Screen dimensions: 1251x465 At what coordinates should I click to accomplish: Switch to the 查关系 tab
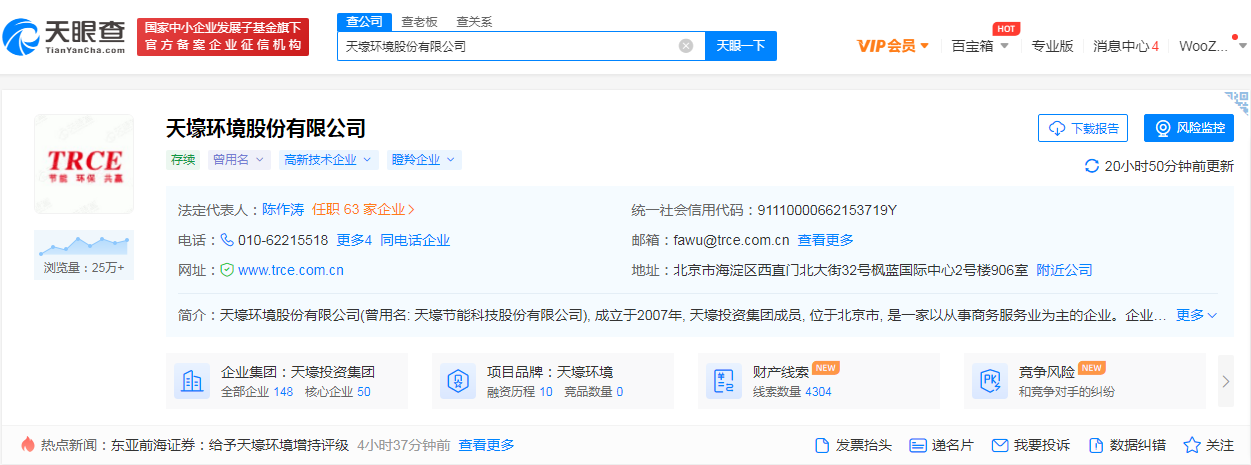[x=474, y=21]
